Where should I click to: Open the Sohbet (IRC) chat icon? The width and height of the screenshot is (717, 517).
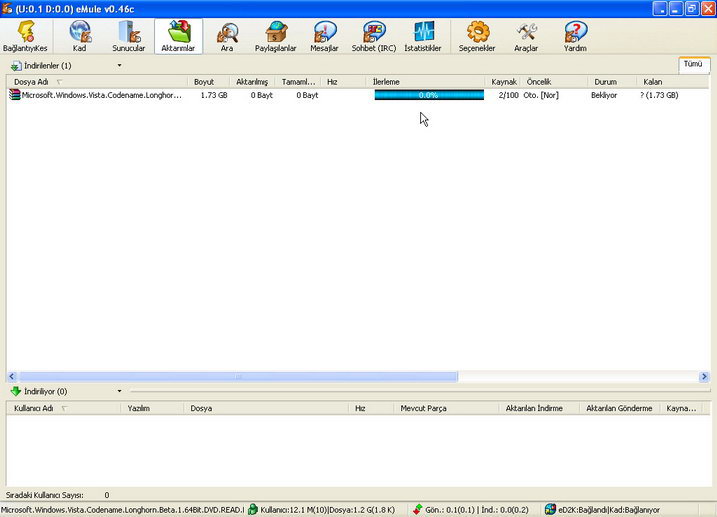point(374,36)
